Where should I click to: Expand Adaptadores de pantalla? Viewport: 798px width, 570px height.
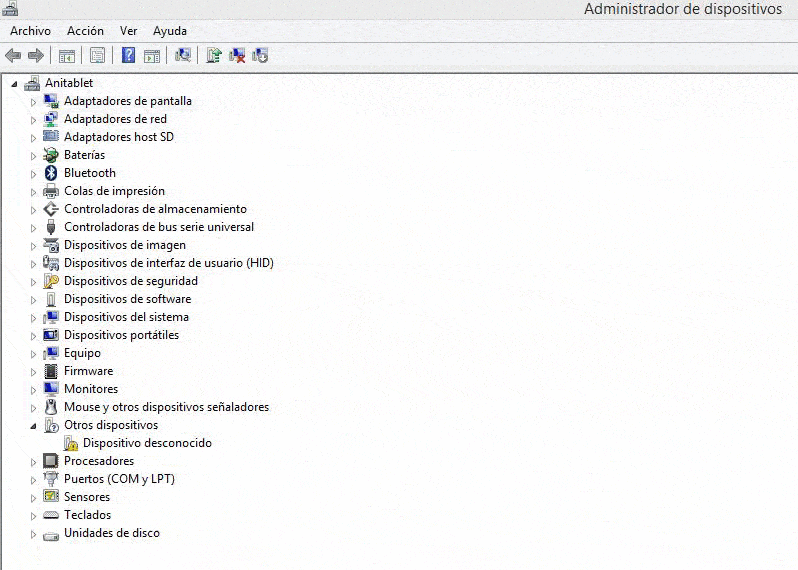[33, 102]
